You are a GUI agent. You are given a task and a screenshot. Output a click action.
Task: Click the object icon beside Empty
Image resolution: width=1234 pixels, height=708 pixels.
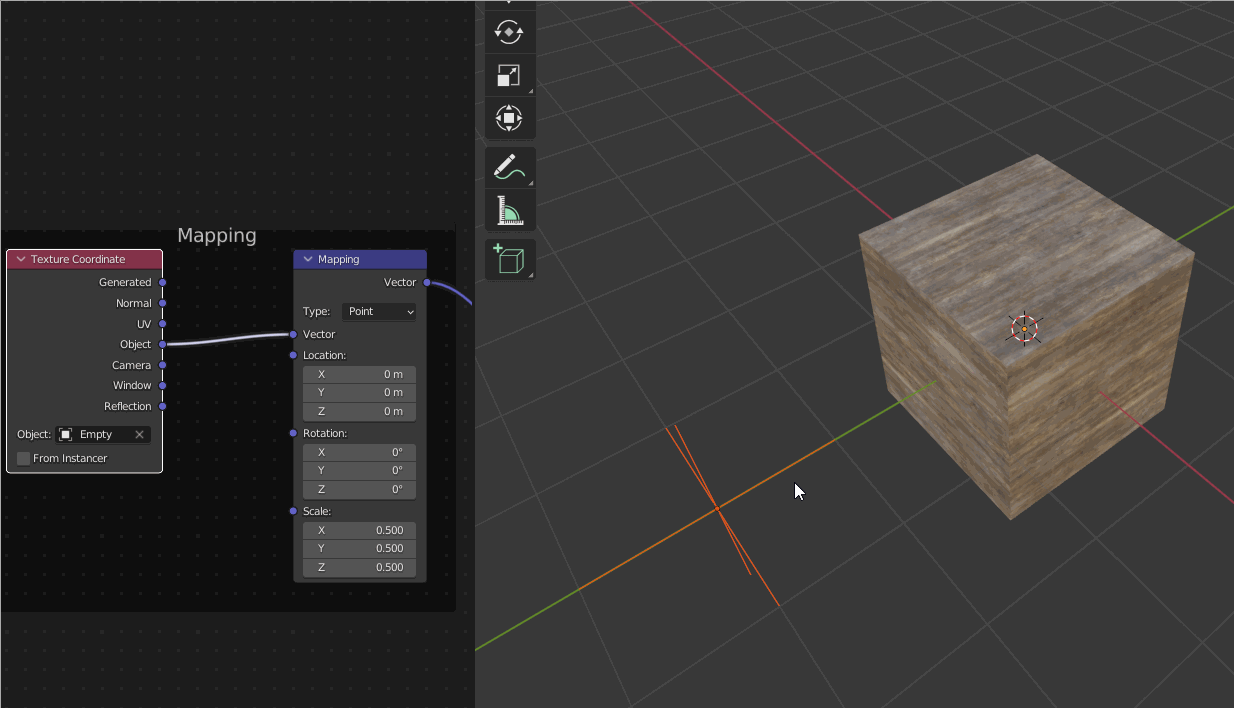click(x=66, y=435)
